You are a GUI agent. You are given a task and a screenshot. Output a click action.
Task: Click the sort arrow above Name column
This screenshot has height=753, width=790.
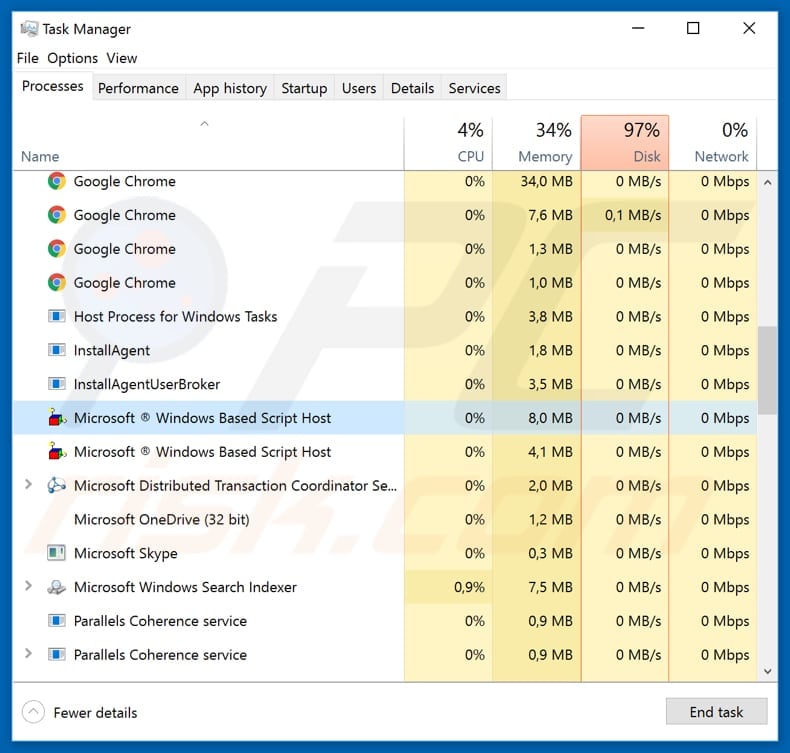[204, 123]
